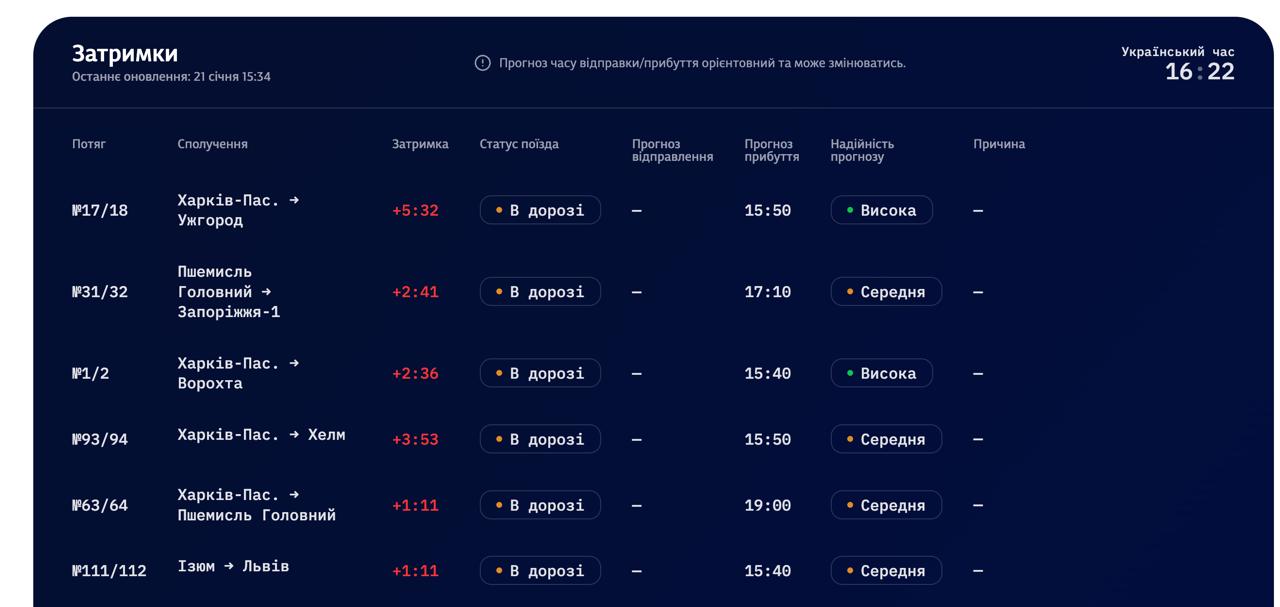
Task: Select the 'Статус поїзда' column header
Action: [x=519, y=144]
